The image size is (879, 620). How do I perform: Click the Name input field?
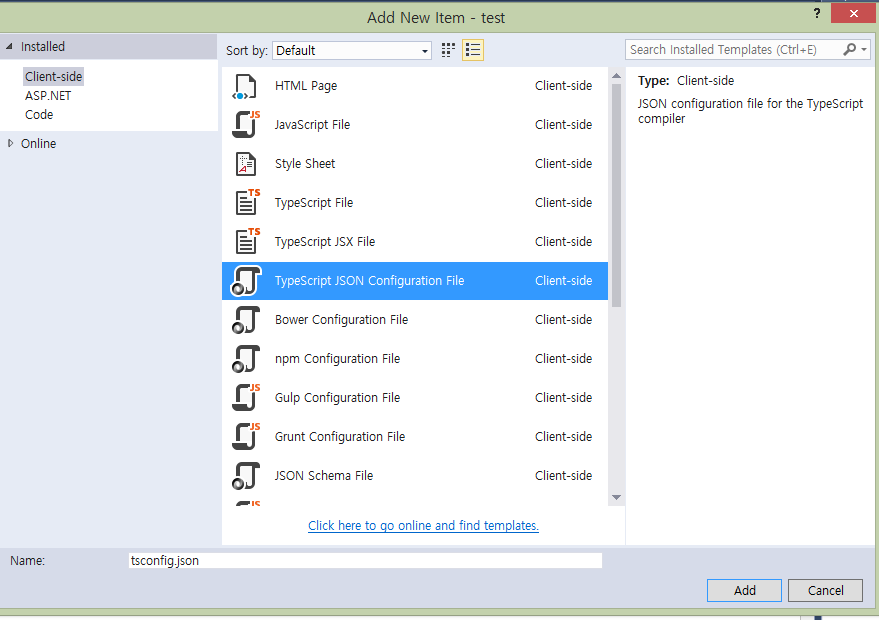(366, 561)
